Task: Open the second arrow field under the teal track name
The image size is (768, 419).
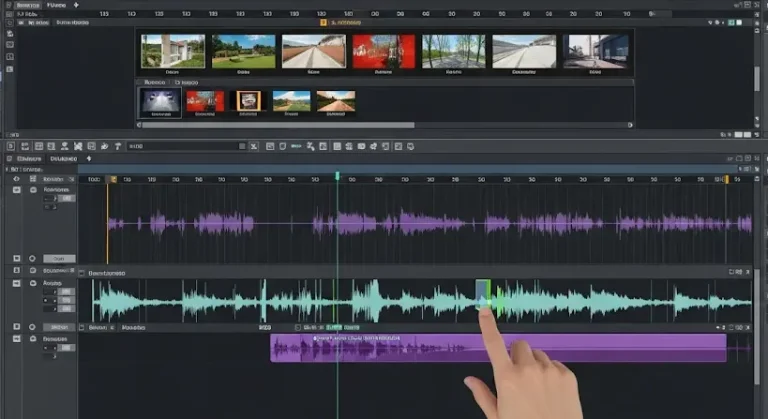Action: [50, 300]
